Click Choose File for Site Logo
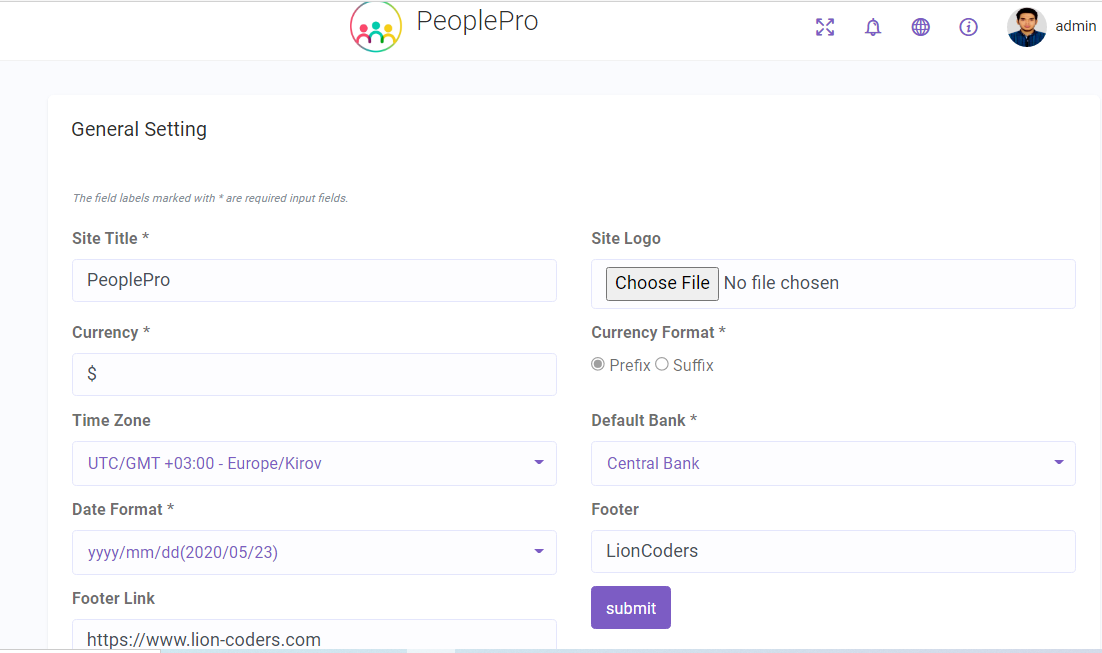The width and height of the screenshot is (1102, 653). pos(662,283)
